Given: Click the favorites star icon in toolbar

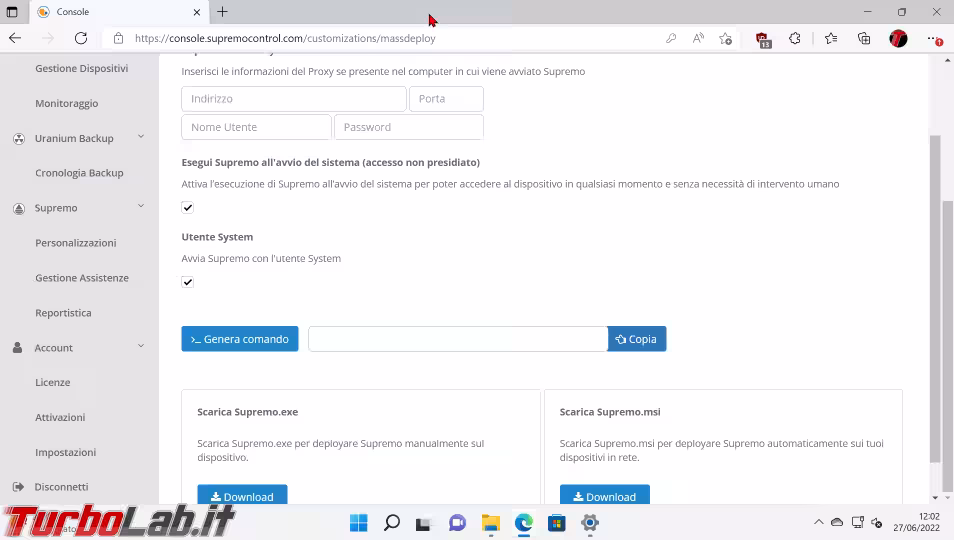Looking at the screenshot, I should tap(830, 38).
